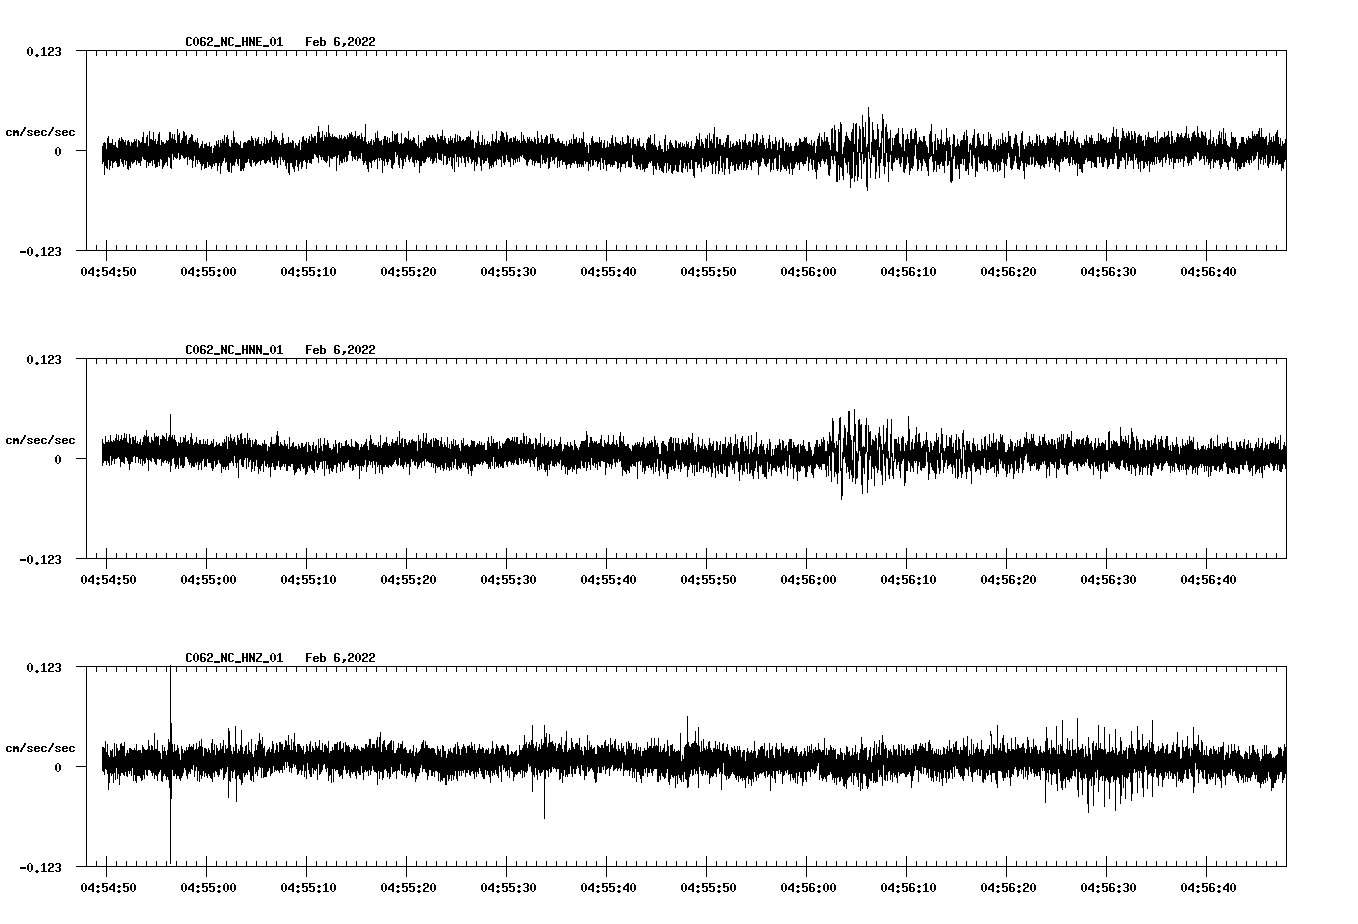1358x924 pixels.
Task: Click the cm/sec/sec unit label of HNZ plot
Action: point(40,748)
